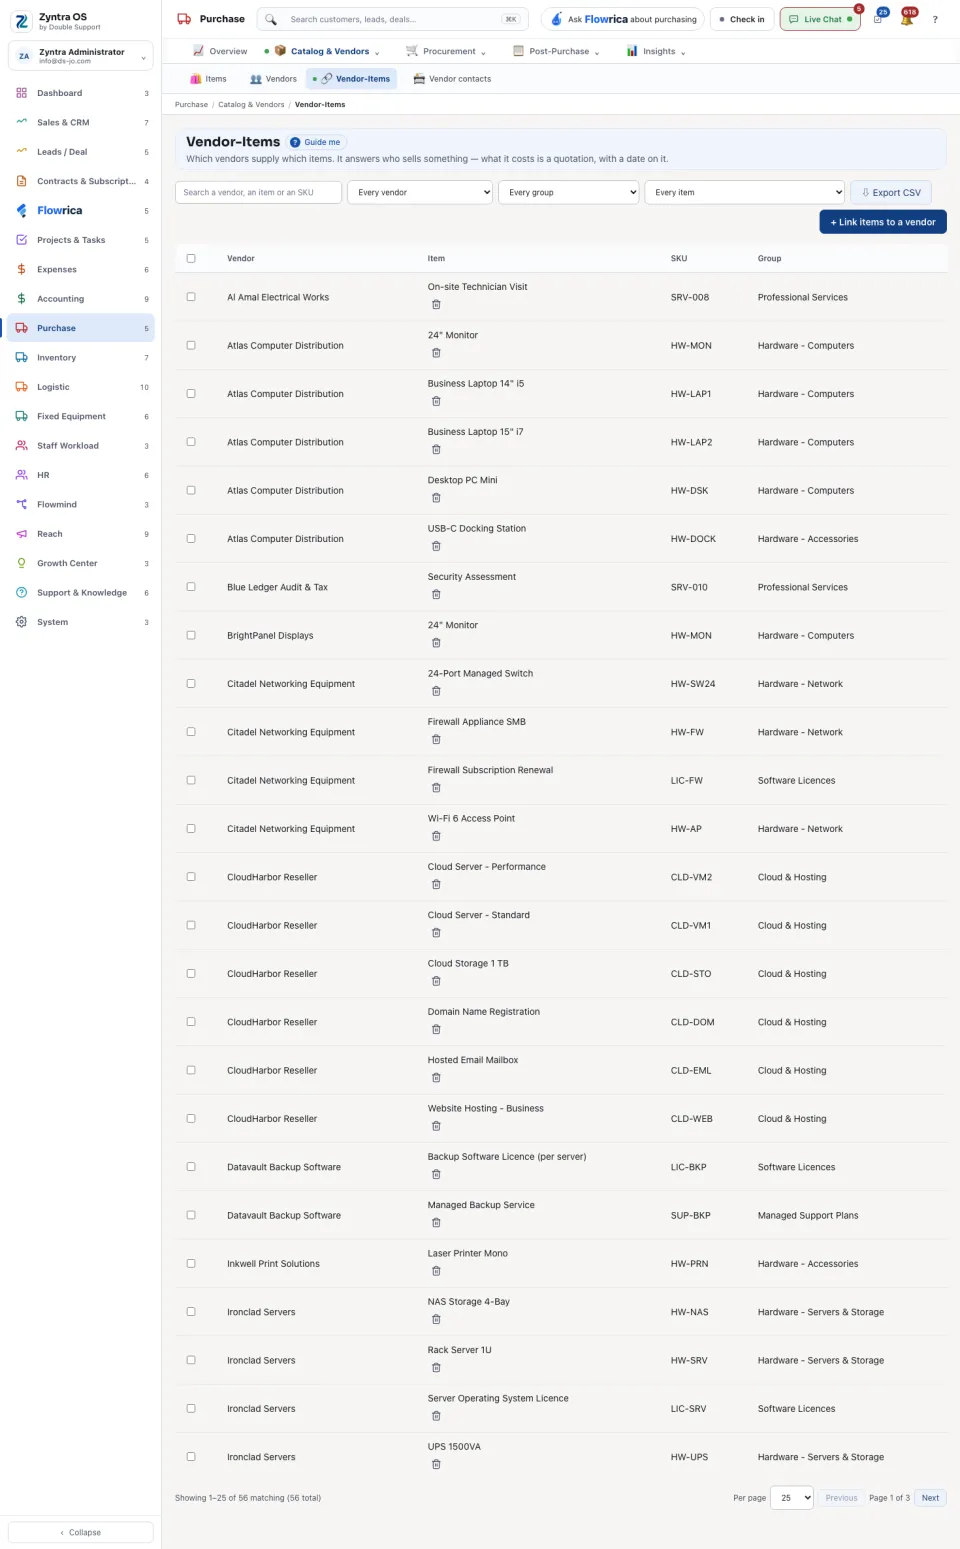Open the Dashboard sidebar icon
Image resolution: width=960 pixels, height=1549 pixels.
tap(22, 93)
